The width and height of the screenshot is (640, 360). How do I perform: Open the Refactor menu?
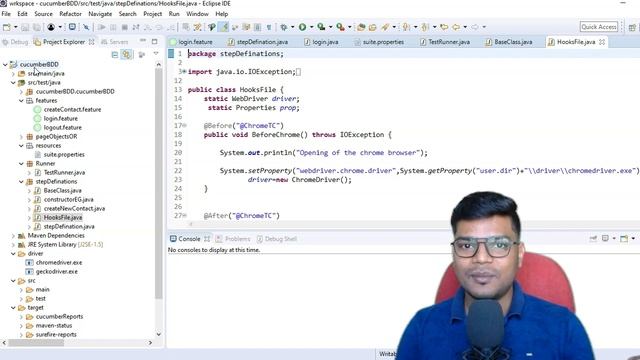tap(70, 14)
